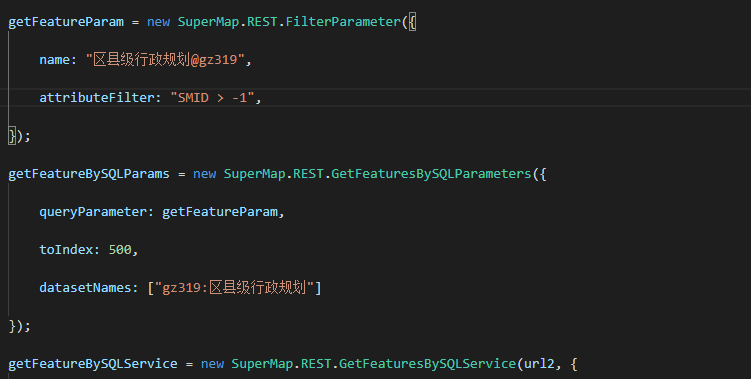The width and height of the screenshot is (751, 379).
Task: Select the GetFeaturesBySQLParameters class name
Action: click(x=432, y=174)
